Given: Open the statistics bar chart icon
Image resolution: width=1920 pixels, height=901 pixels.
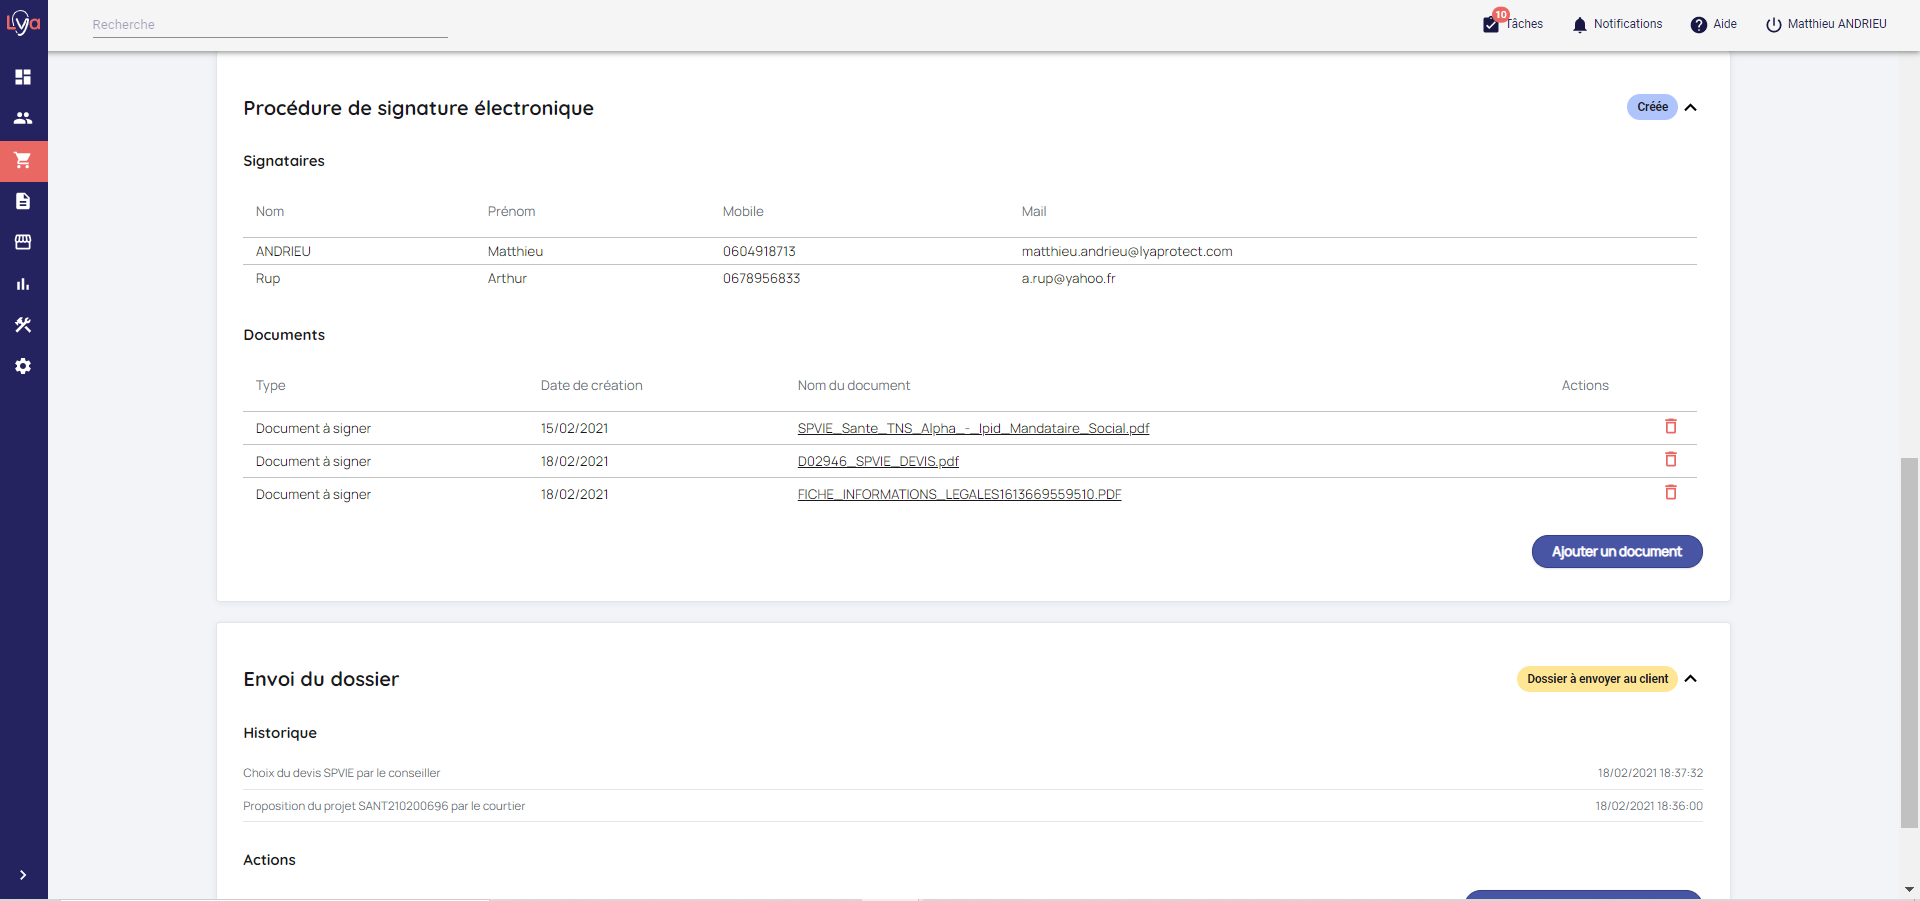Looking at the screenshot, I should (x=23, y=284).
